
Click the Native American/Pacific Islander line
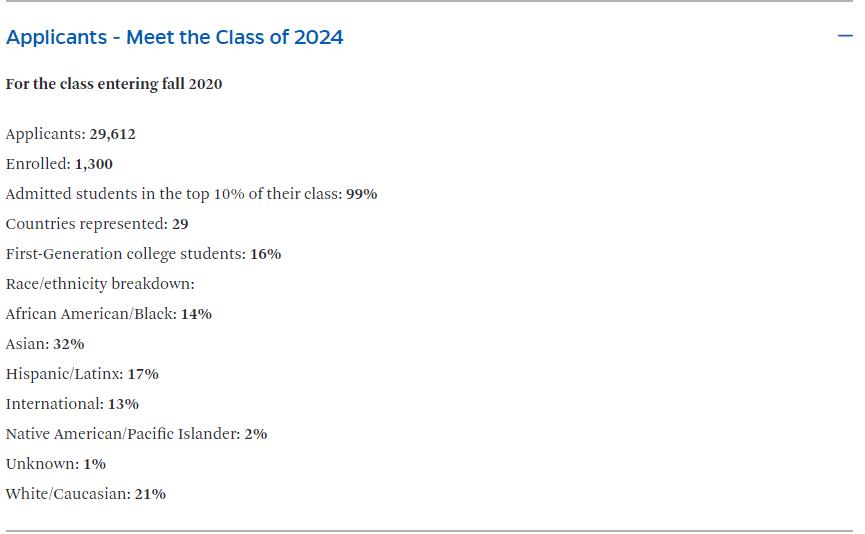coord(137,434)
